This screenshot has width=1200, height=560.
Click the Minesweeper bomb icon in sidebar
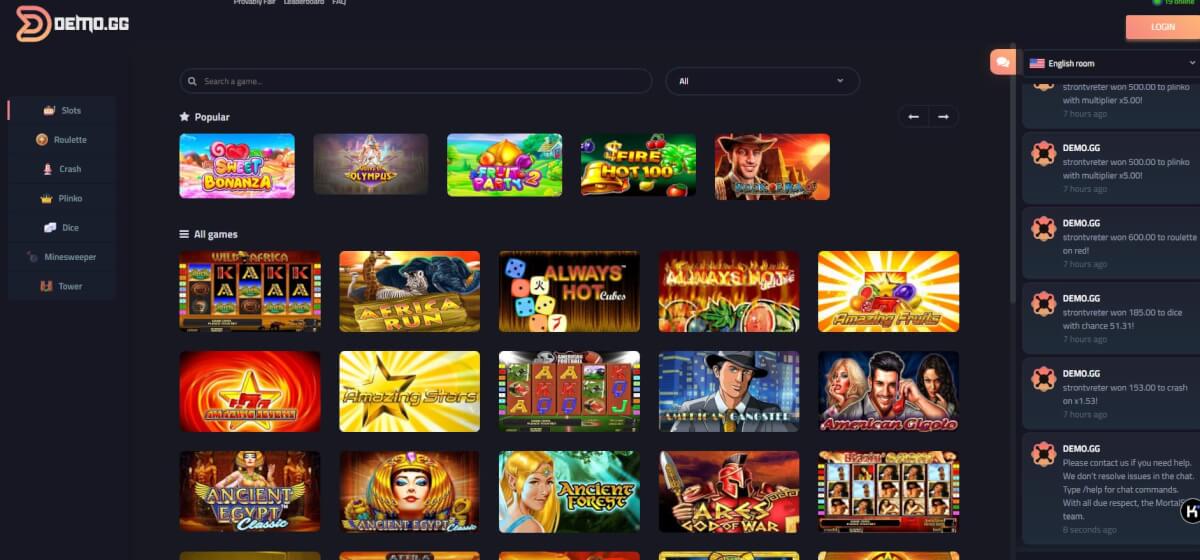[33, 257]
